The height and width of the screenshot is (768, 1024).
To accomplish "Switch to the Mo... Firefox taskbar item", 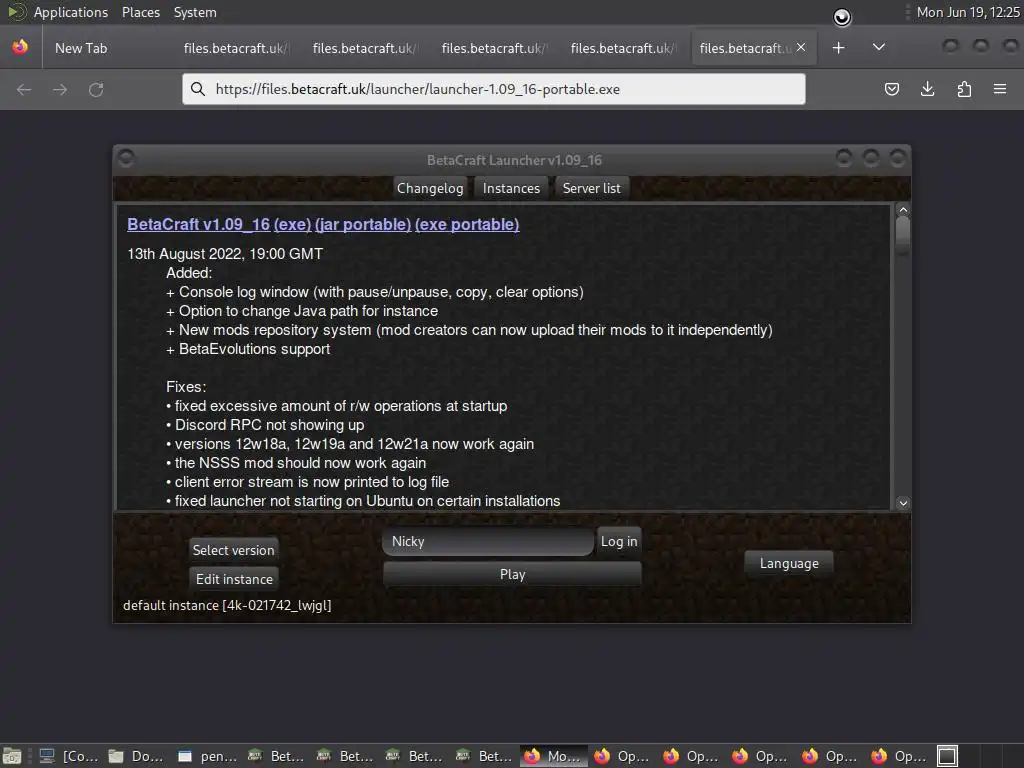I will coord(553,756).
